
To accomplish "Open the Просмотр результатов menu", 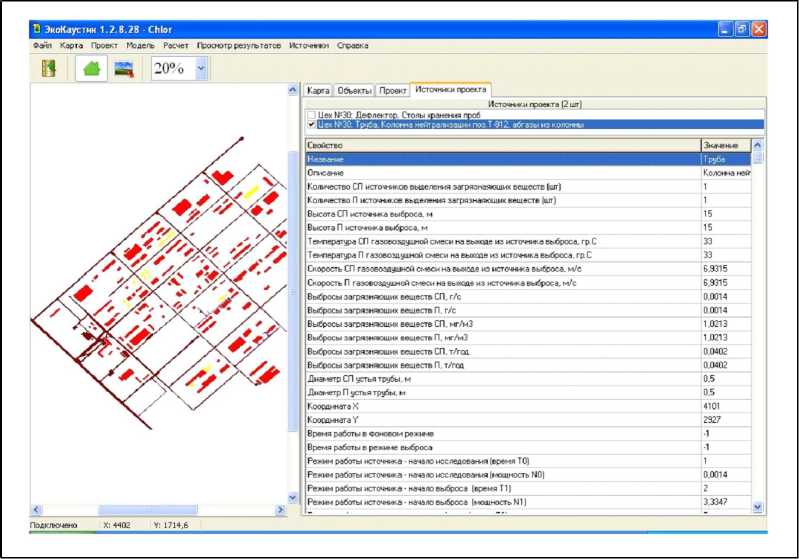I will click(x=238, y=45).
